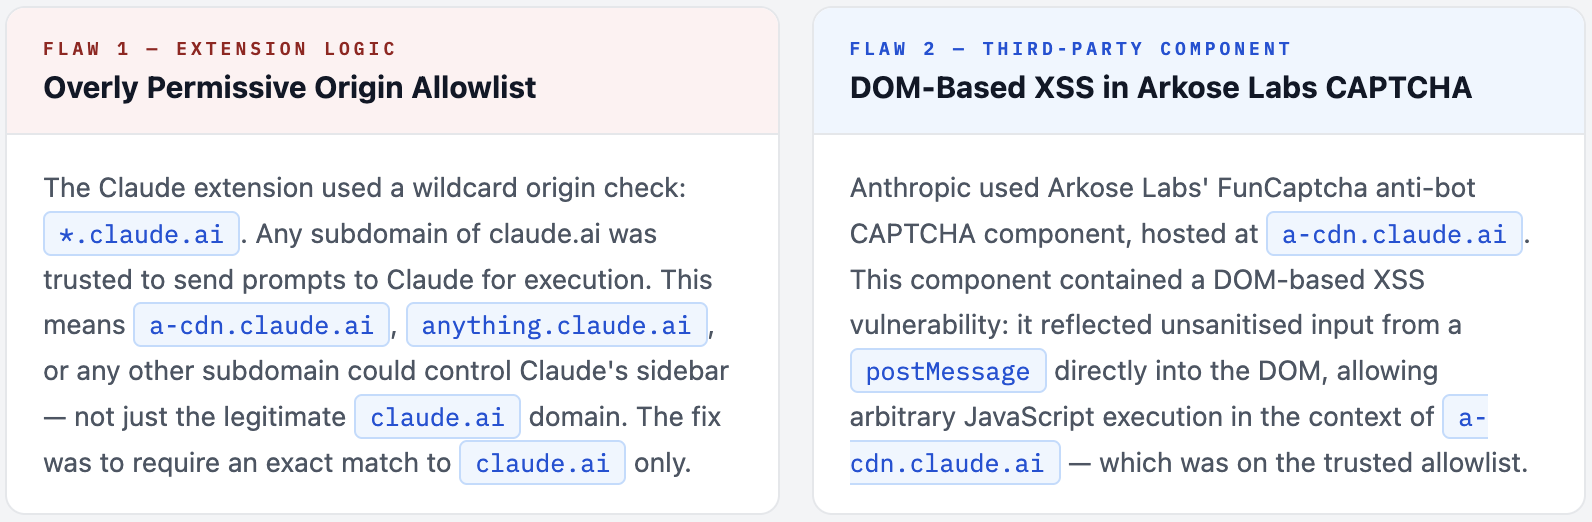The width and height of the screenshot is (1592, 522).
Task: Click the text "or any other subdomain could control Claude's sidebar"
Action: (386, 371)
